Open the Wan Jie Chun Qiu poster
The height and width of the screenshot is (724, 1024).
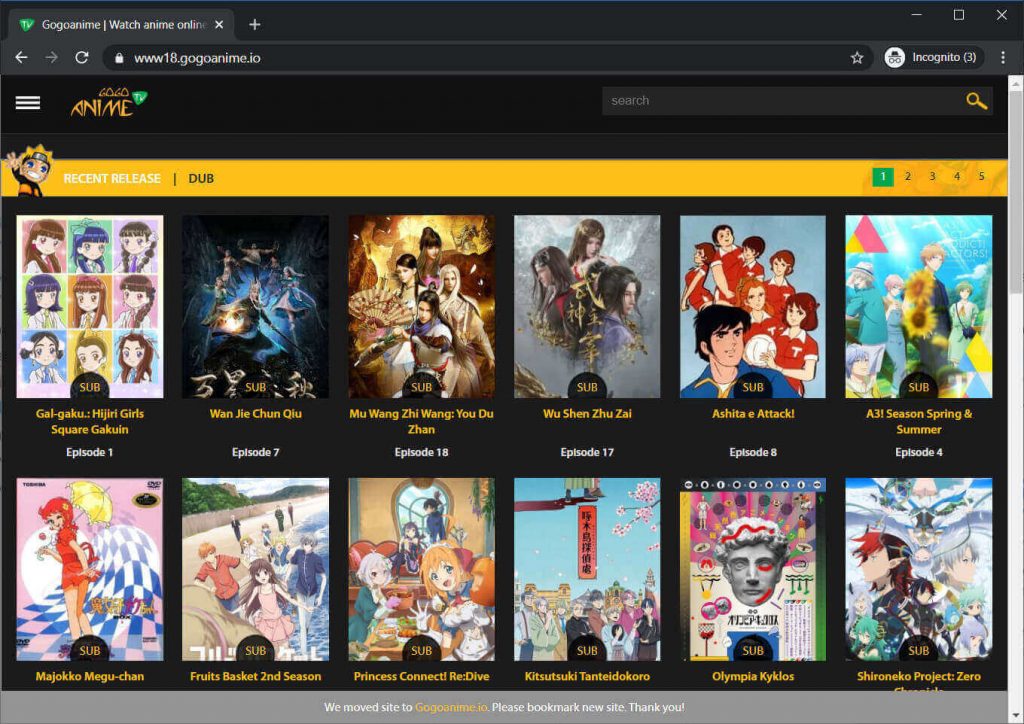[255, 306]
